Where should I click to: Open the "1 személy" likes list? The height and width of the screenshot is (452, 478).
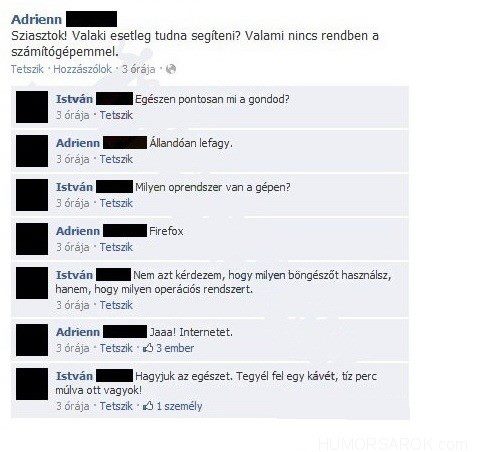179,406
